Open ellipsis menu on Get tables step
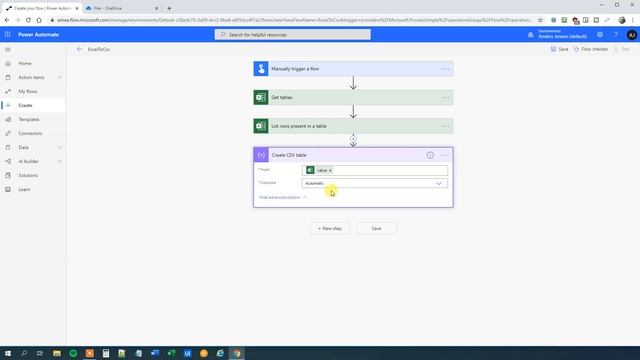This screenshot has width=640, height=360. 445,98
